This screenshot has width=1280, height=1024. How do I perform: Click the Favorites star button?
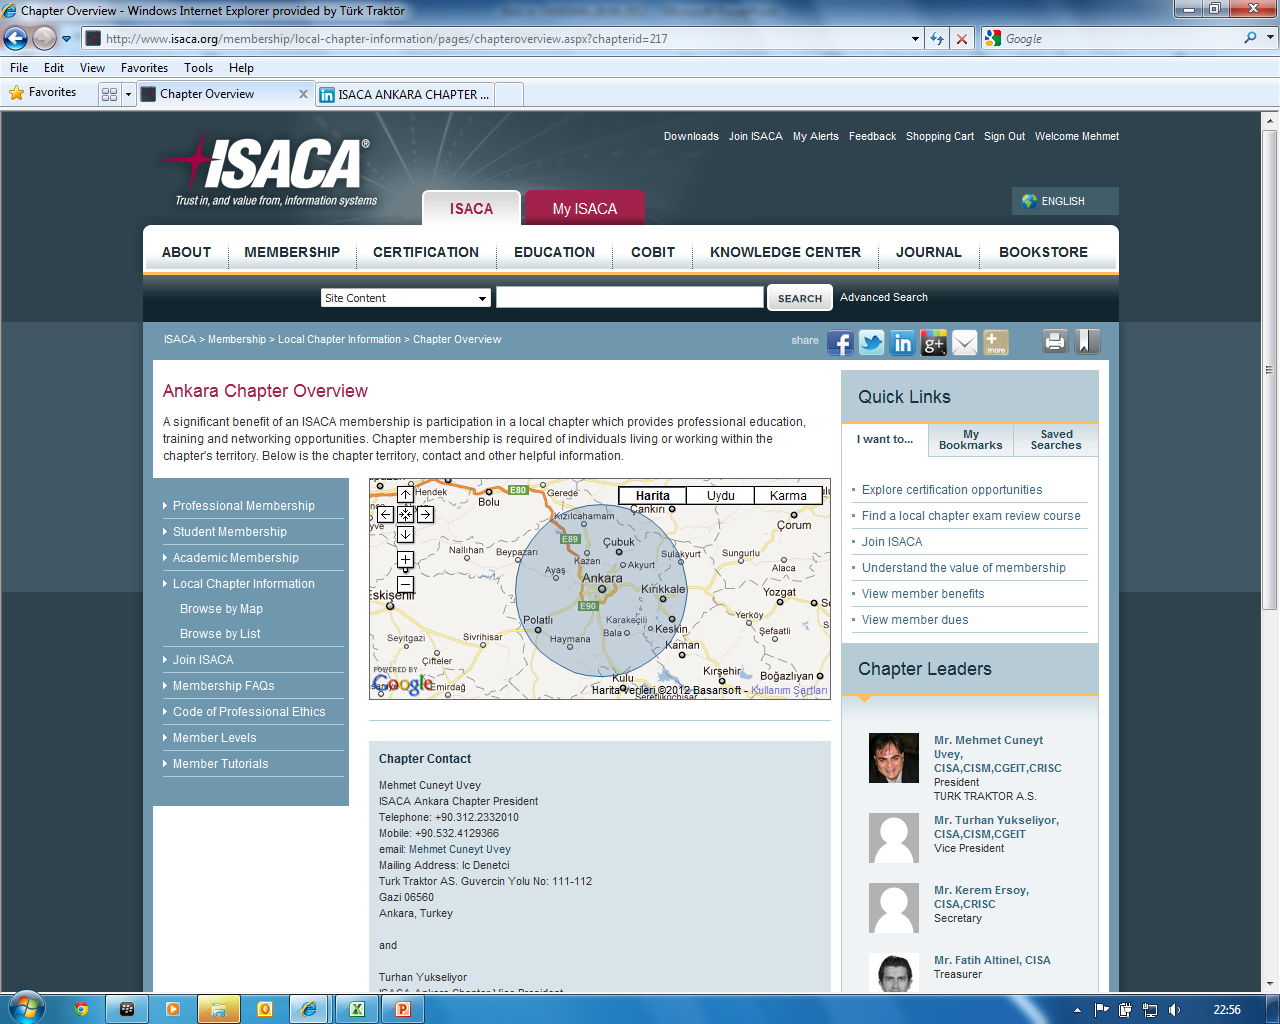[42, 92]
